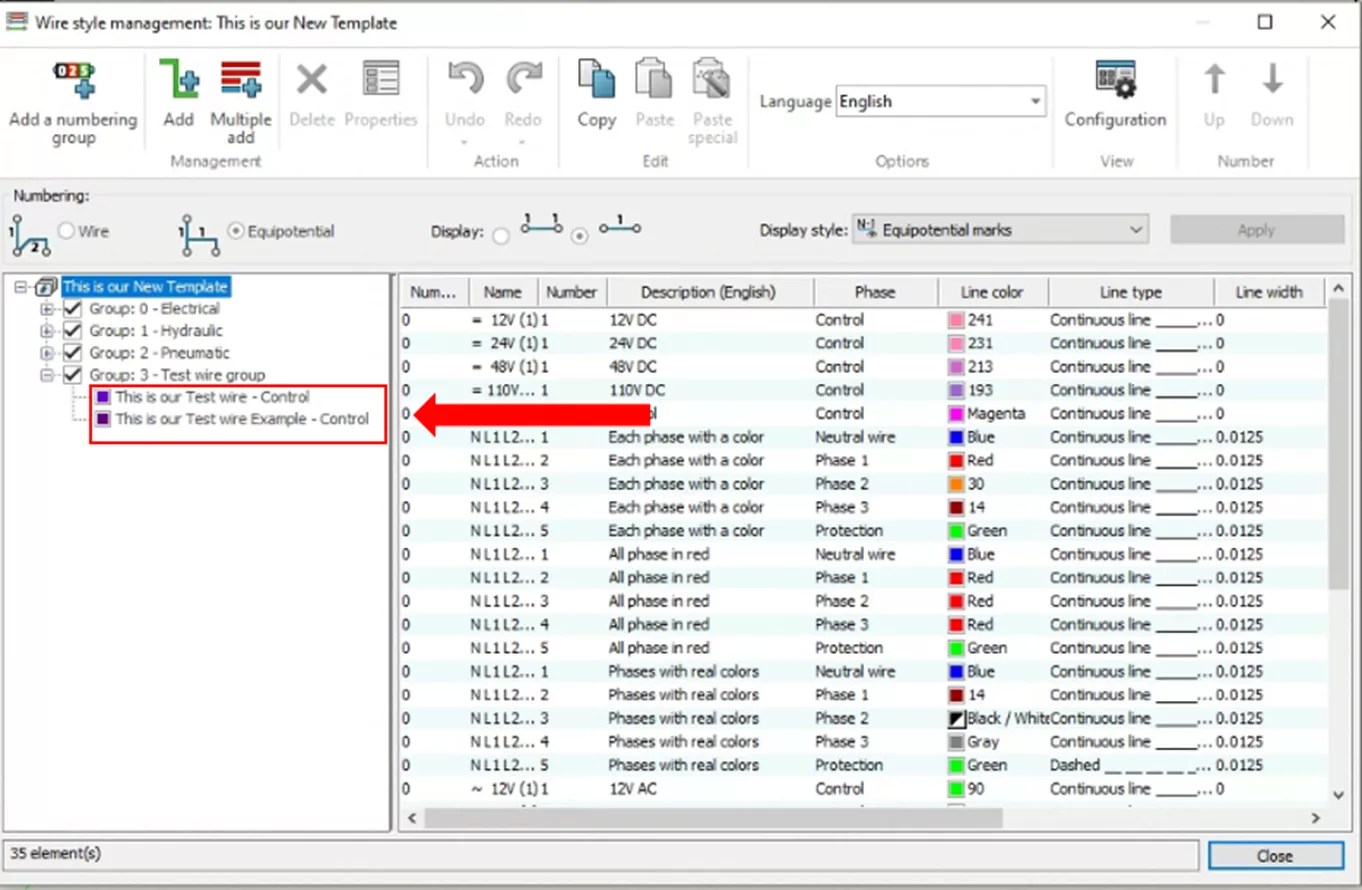Sort by the Line type column header
The image size is (1362, 890).
[x=1131, y=292]
